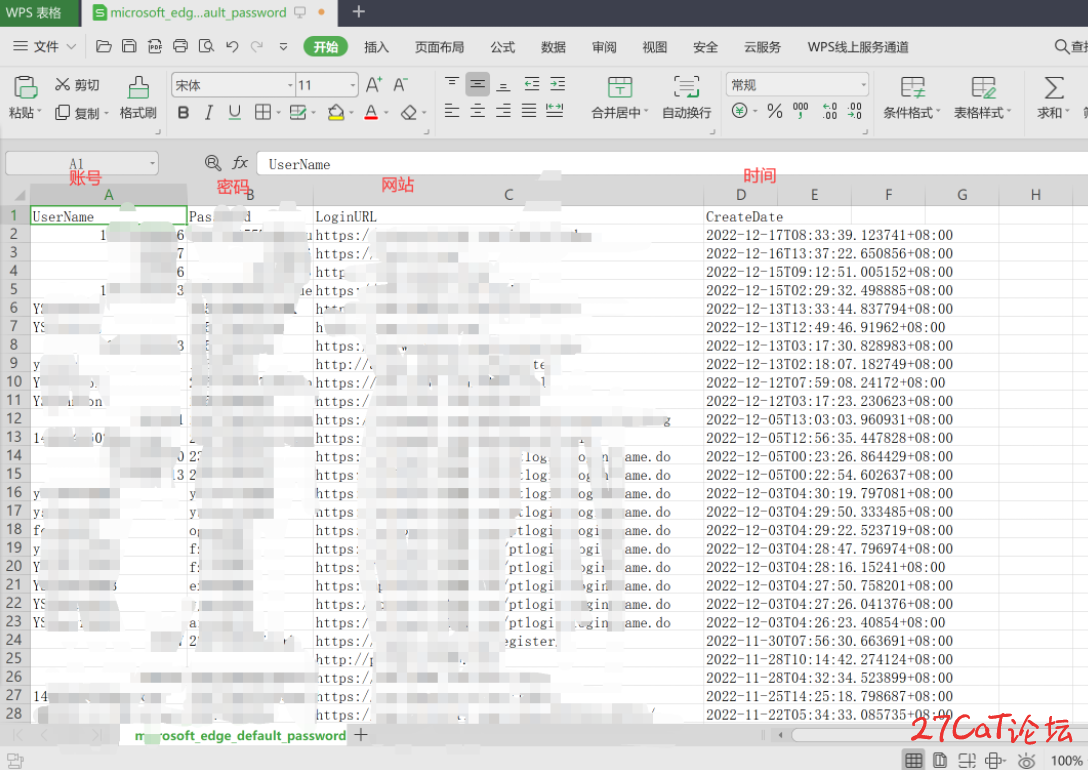Open the 常规 number format dropdown
The width and height of the screenshot is (1088, 770).
(863, 85)
